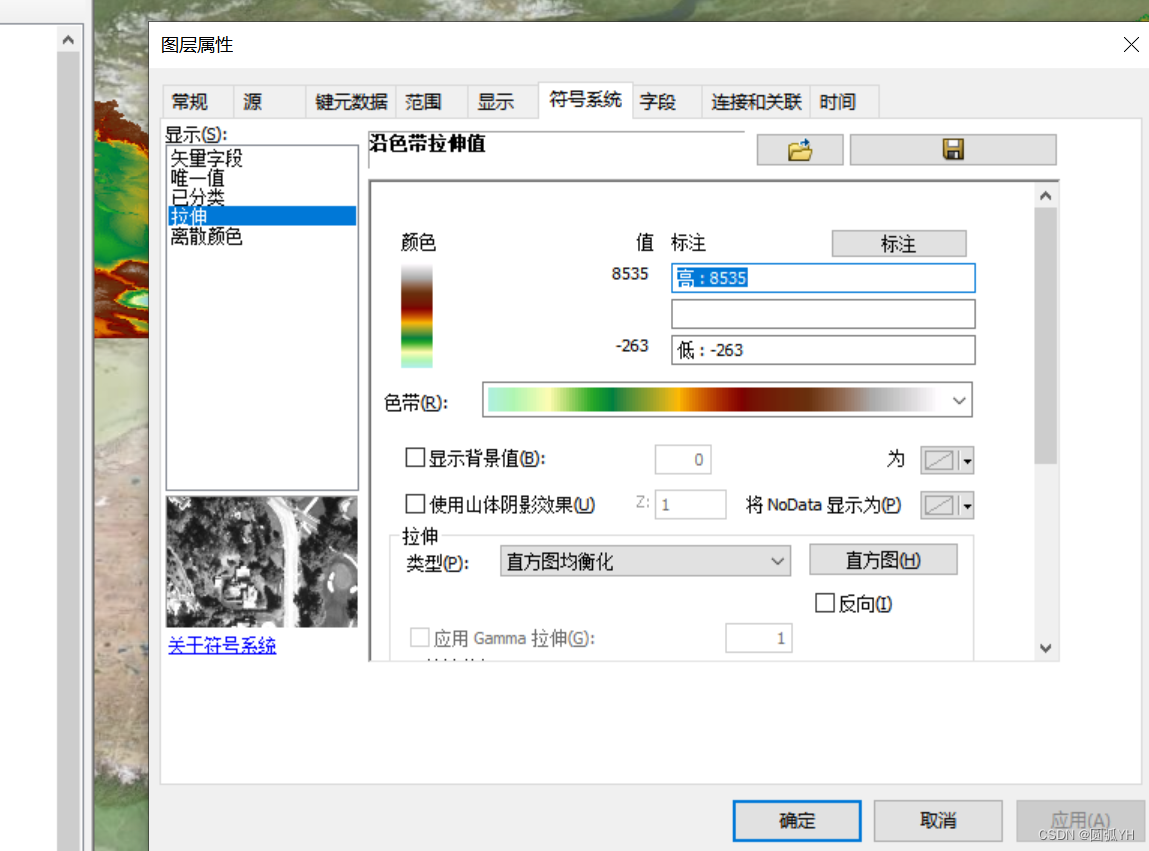Enable the 显示背景值 checkbox

[415, 458]
